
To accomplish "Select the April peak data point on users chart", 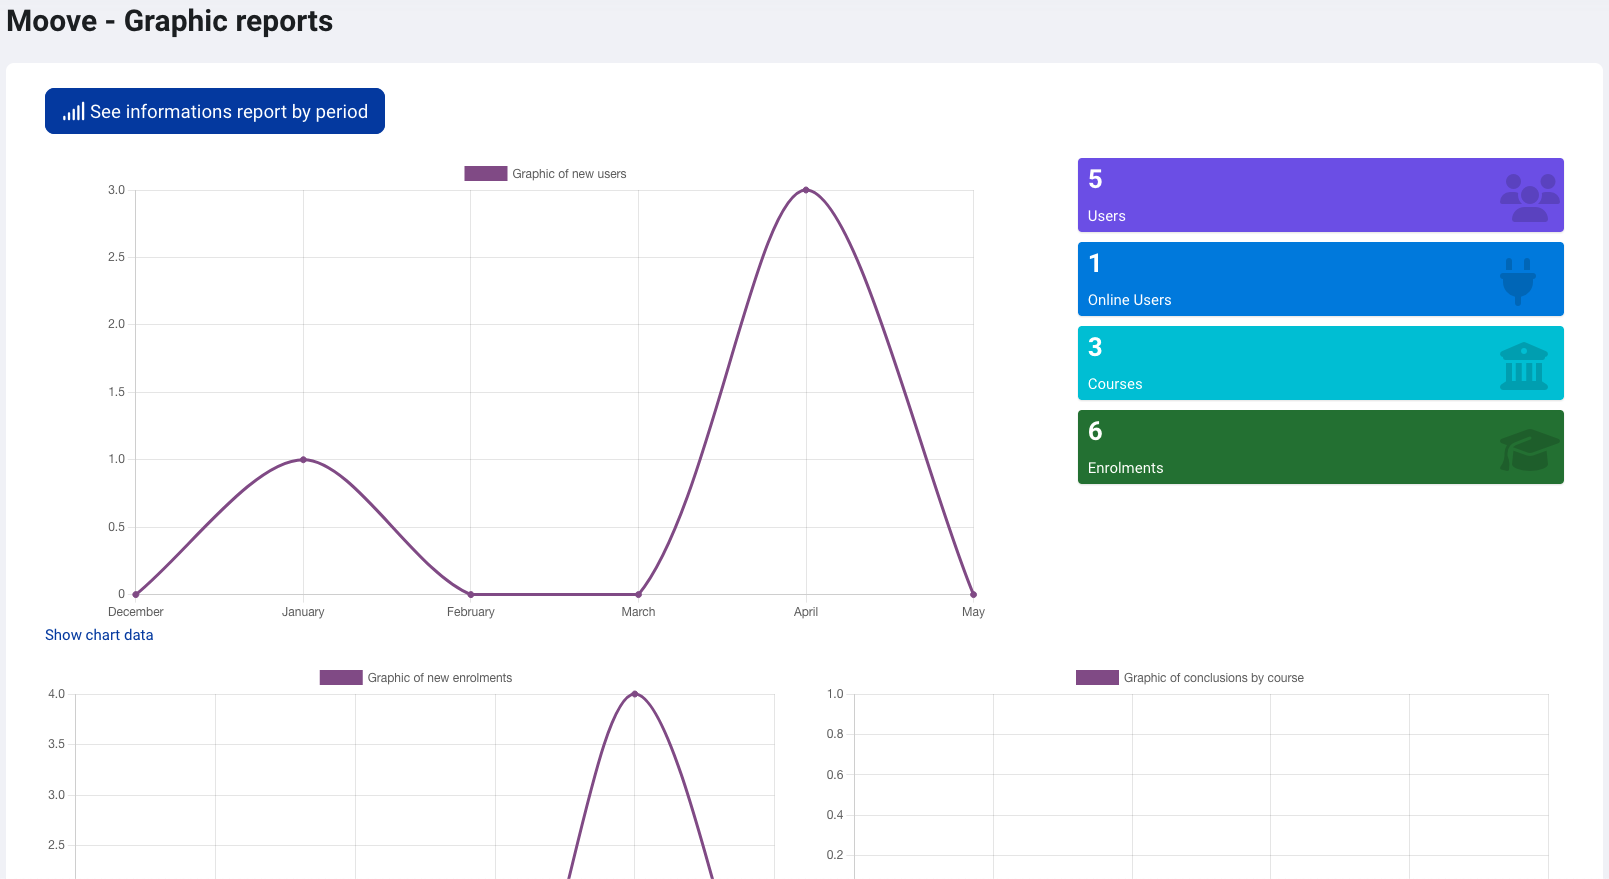I will [806, 190].
